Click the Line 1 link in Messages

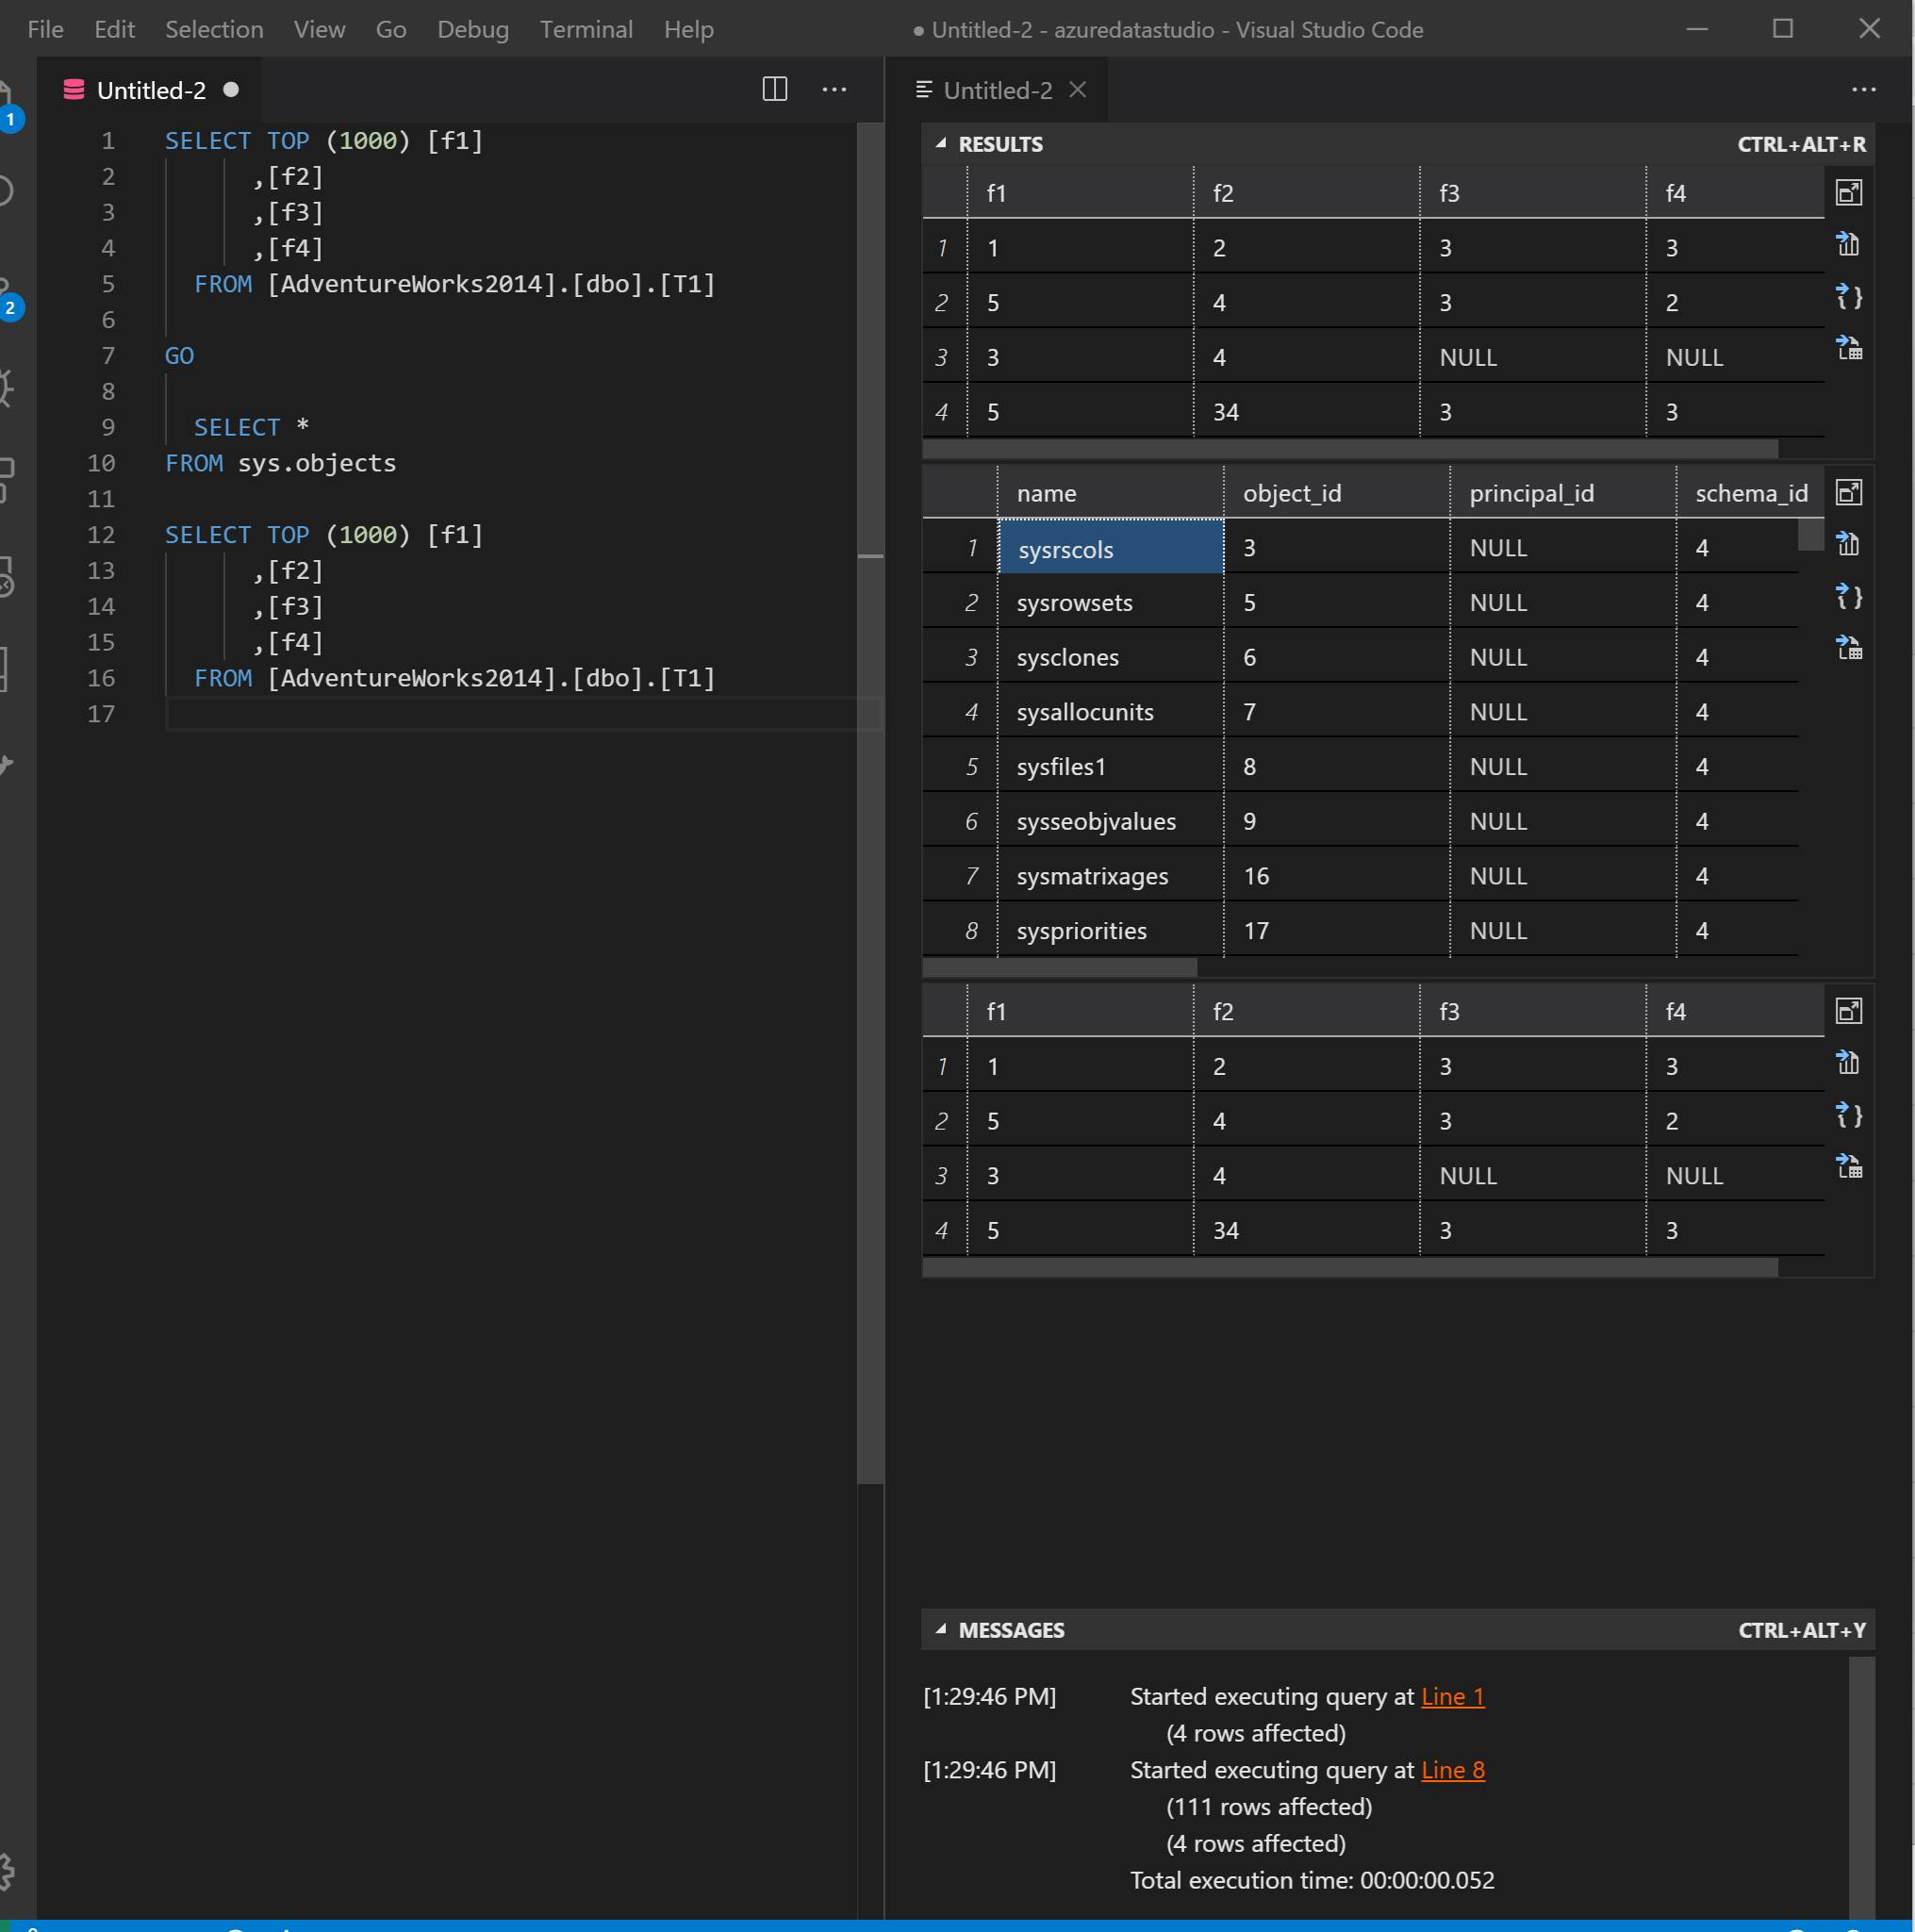[x=1453, y=1696]
